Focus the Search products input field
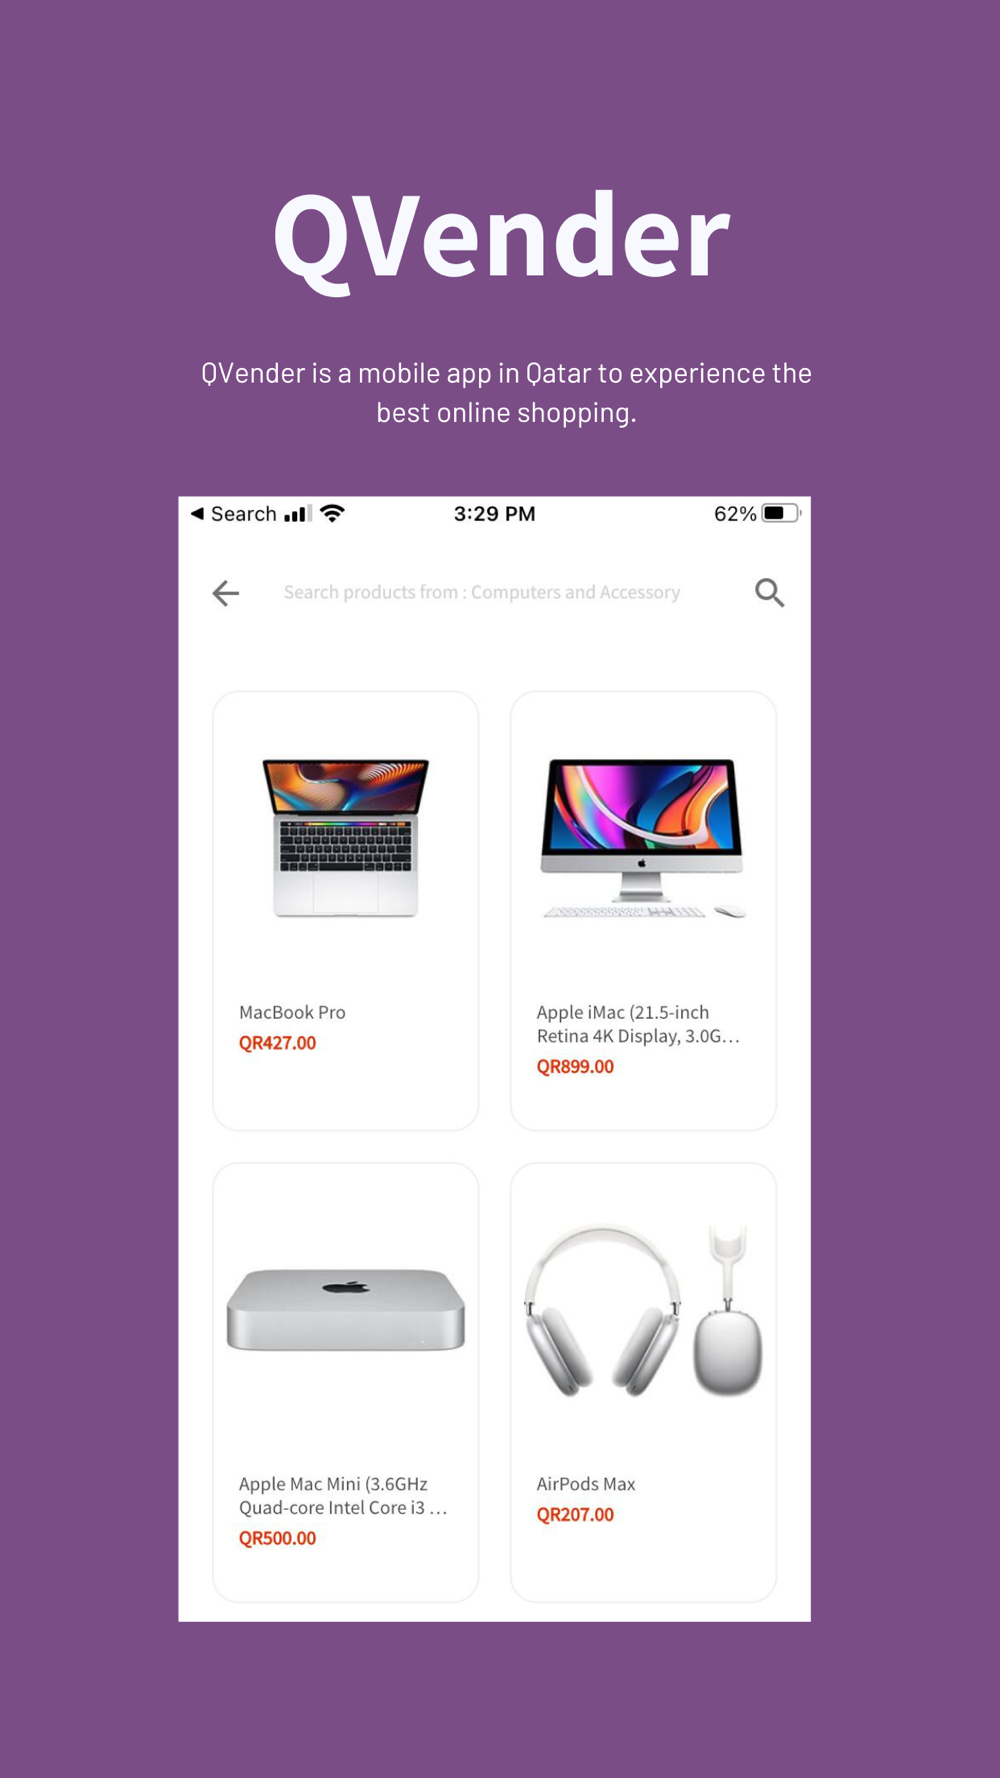Image resolution: width=1000 pixels, height=1778 pixels. [482, 592]
